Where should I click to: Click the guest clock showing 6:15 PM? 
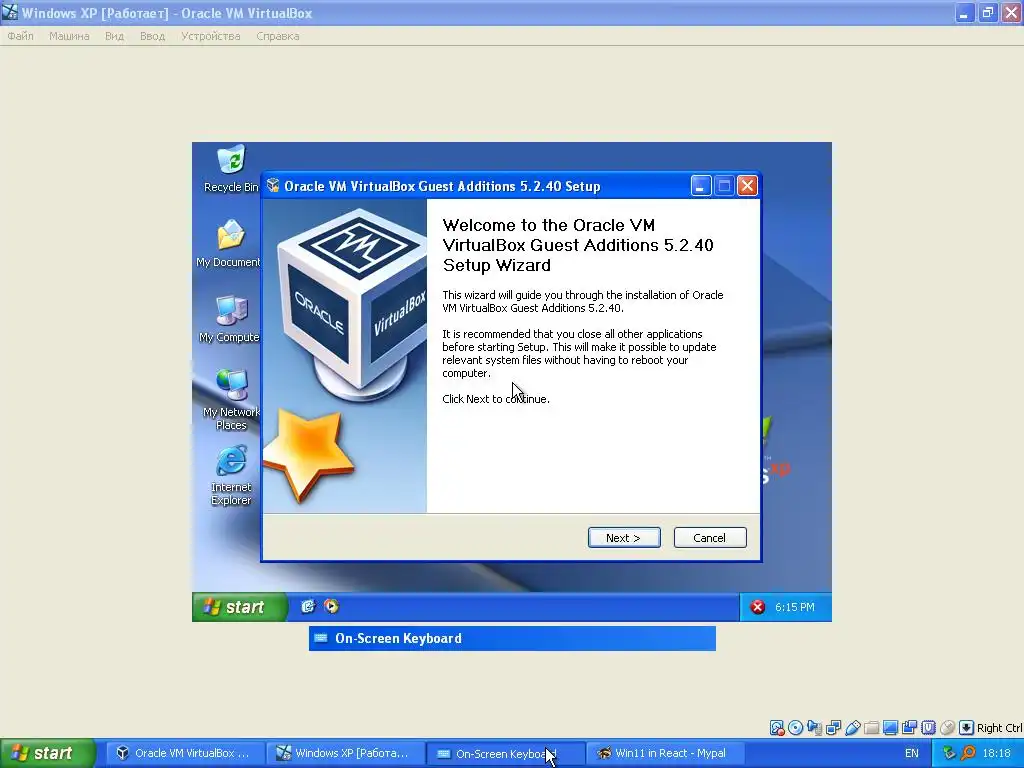[x=795, y=607]
